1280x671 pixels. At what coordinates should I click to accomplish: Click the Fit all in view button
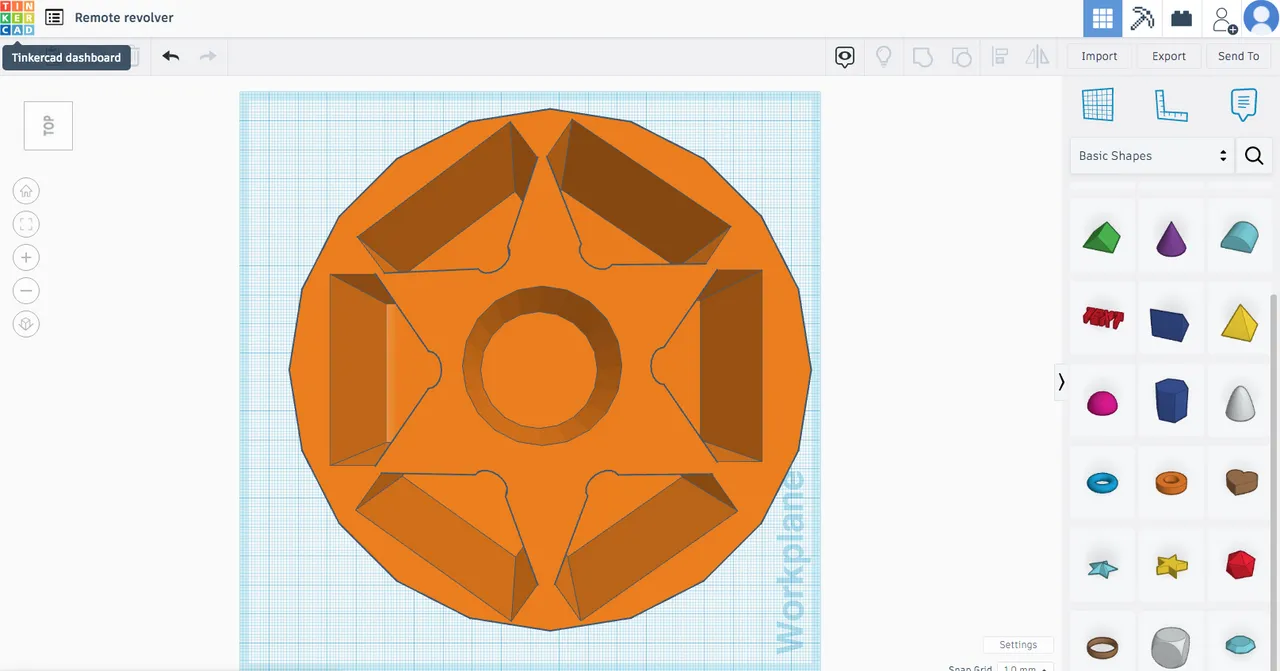click(26, 224)
